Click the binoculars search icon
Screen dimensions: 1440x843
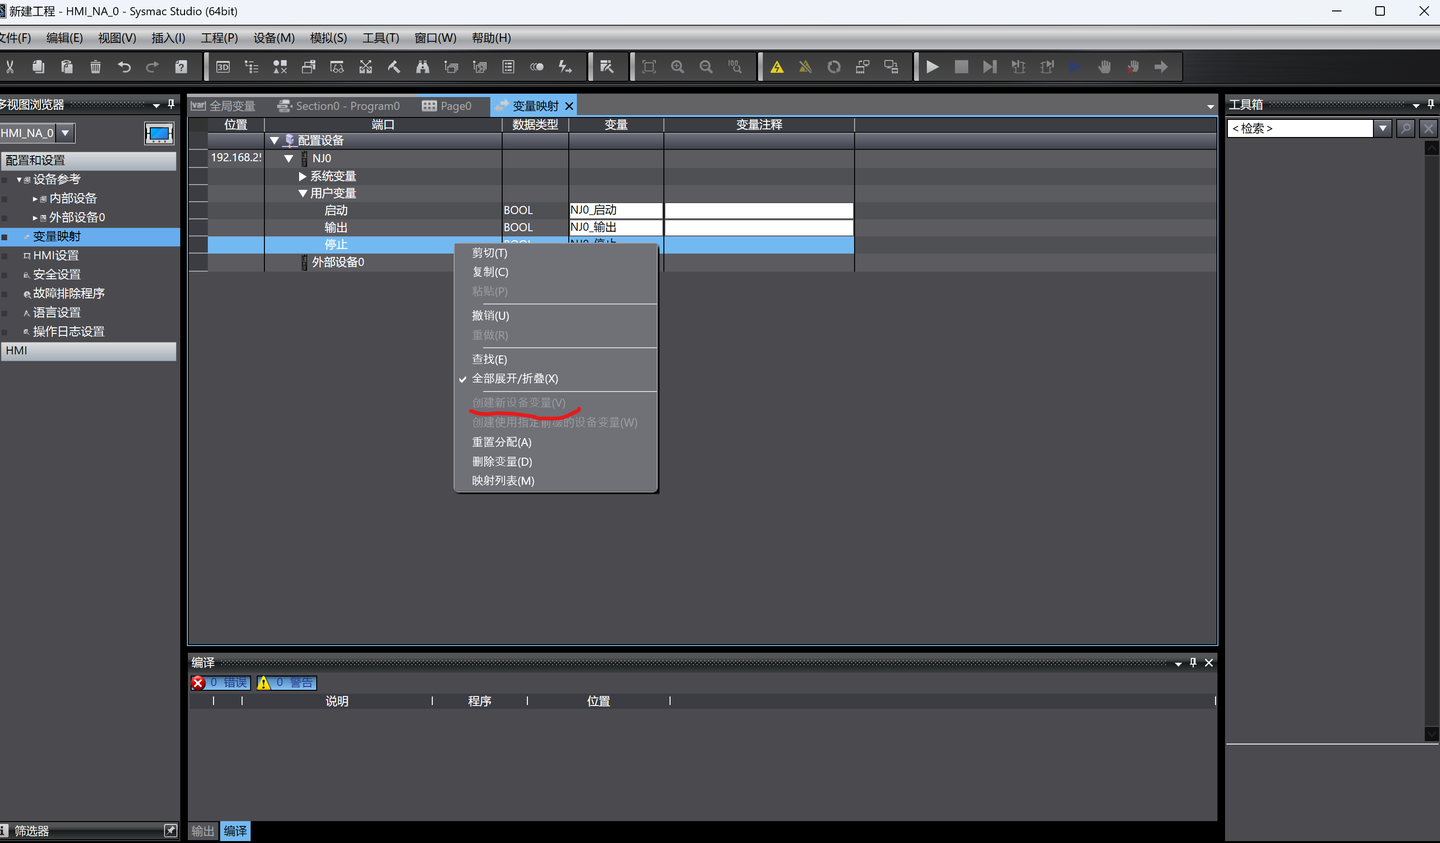422,67
